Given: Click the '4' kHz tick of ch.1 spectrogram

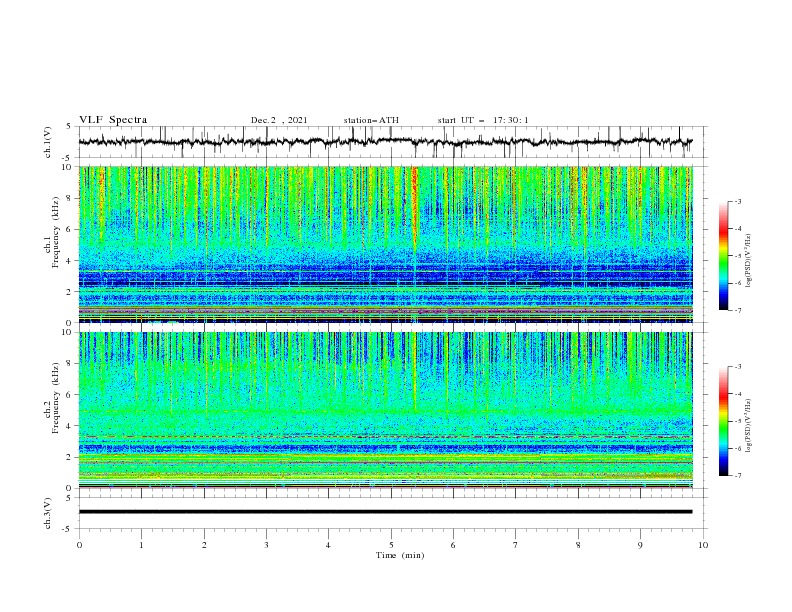Looking at the screenshot, I should (71, 261).
